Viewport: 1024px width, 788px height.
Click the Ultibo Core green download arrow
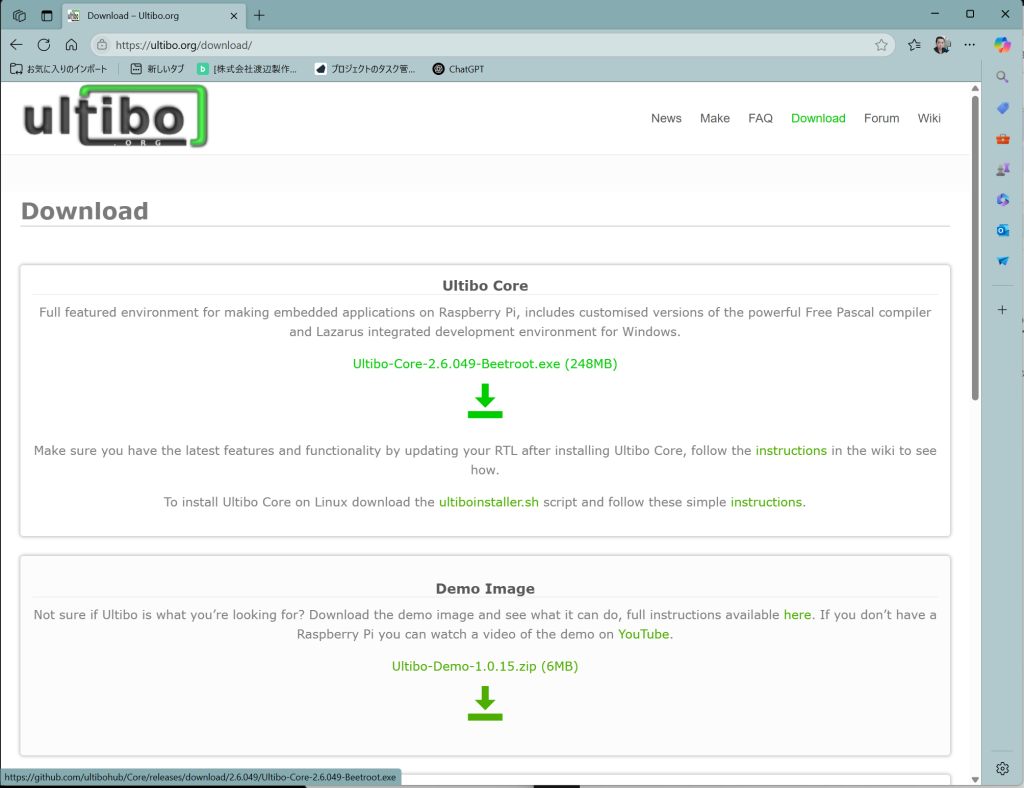coord(485,400)
